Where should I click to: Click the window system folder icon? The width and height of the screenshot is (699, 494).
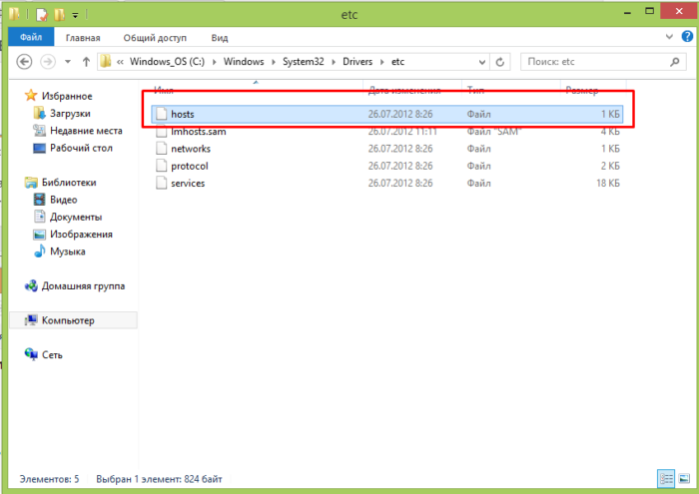click(14, 14)
